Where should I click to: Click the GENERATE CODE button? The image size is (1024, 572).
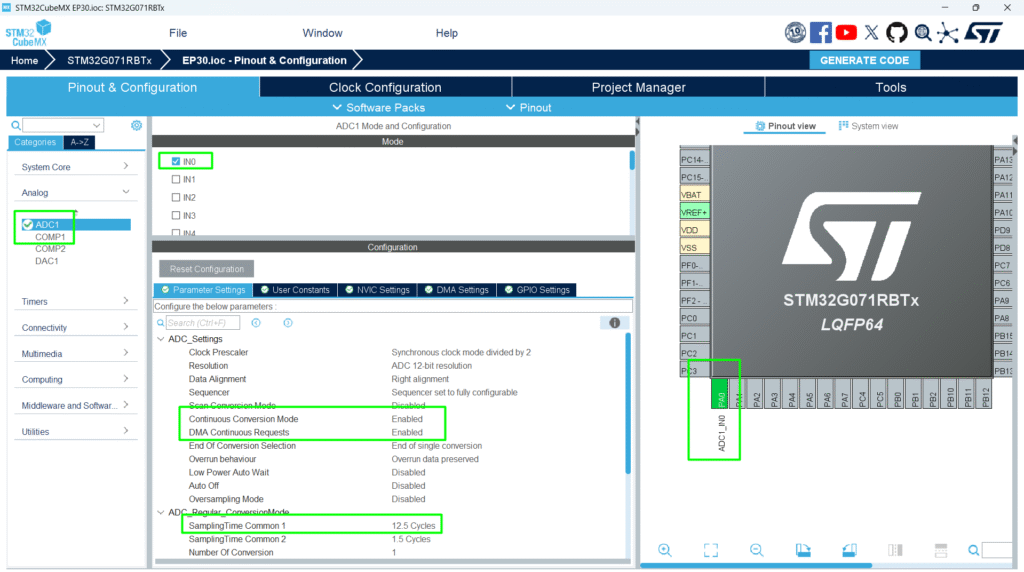(864, 60)
